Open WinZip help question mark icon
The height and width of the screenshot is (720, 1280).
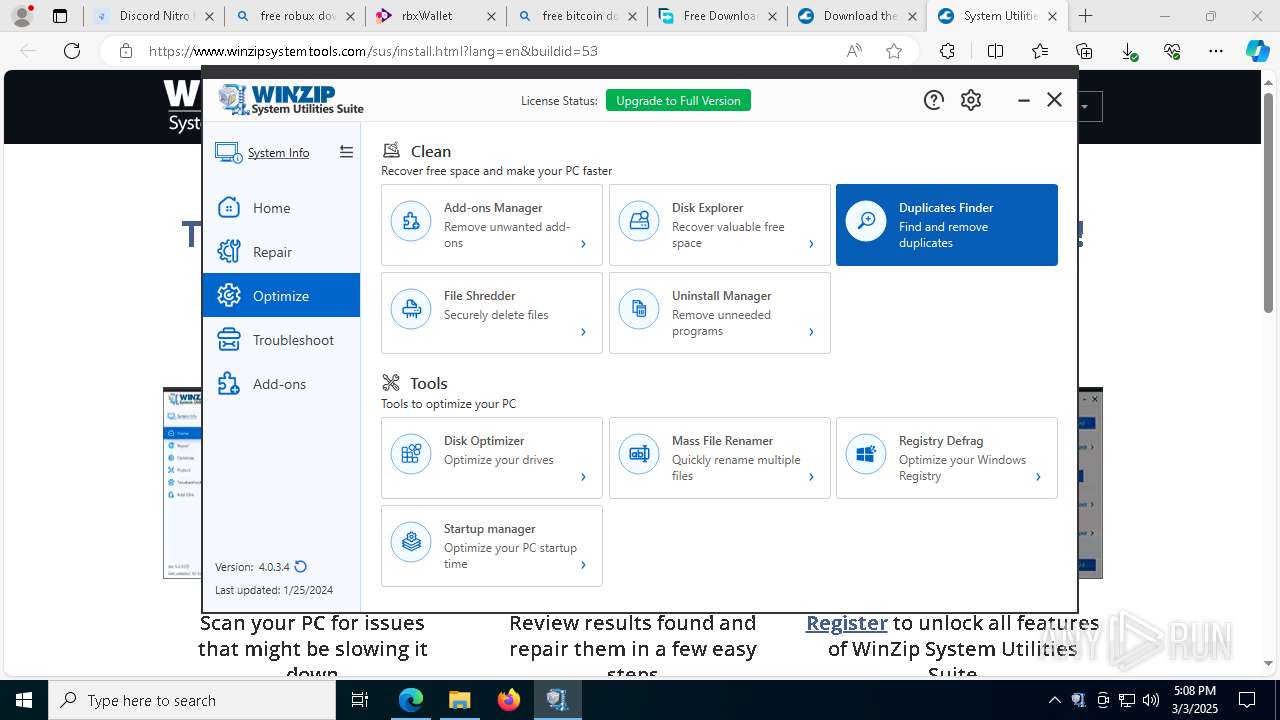click(933, 100)
